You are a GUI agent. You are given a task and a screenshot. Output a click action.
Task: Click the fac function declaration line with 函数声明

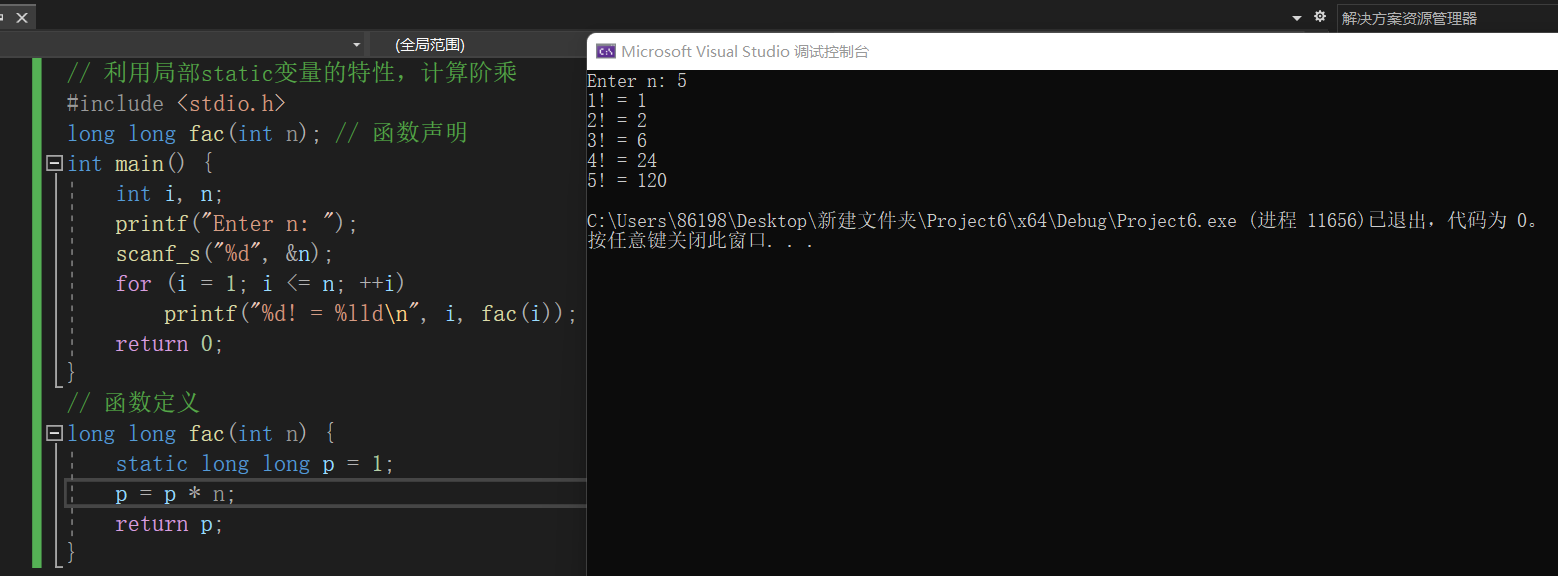point(267,134)
